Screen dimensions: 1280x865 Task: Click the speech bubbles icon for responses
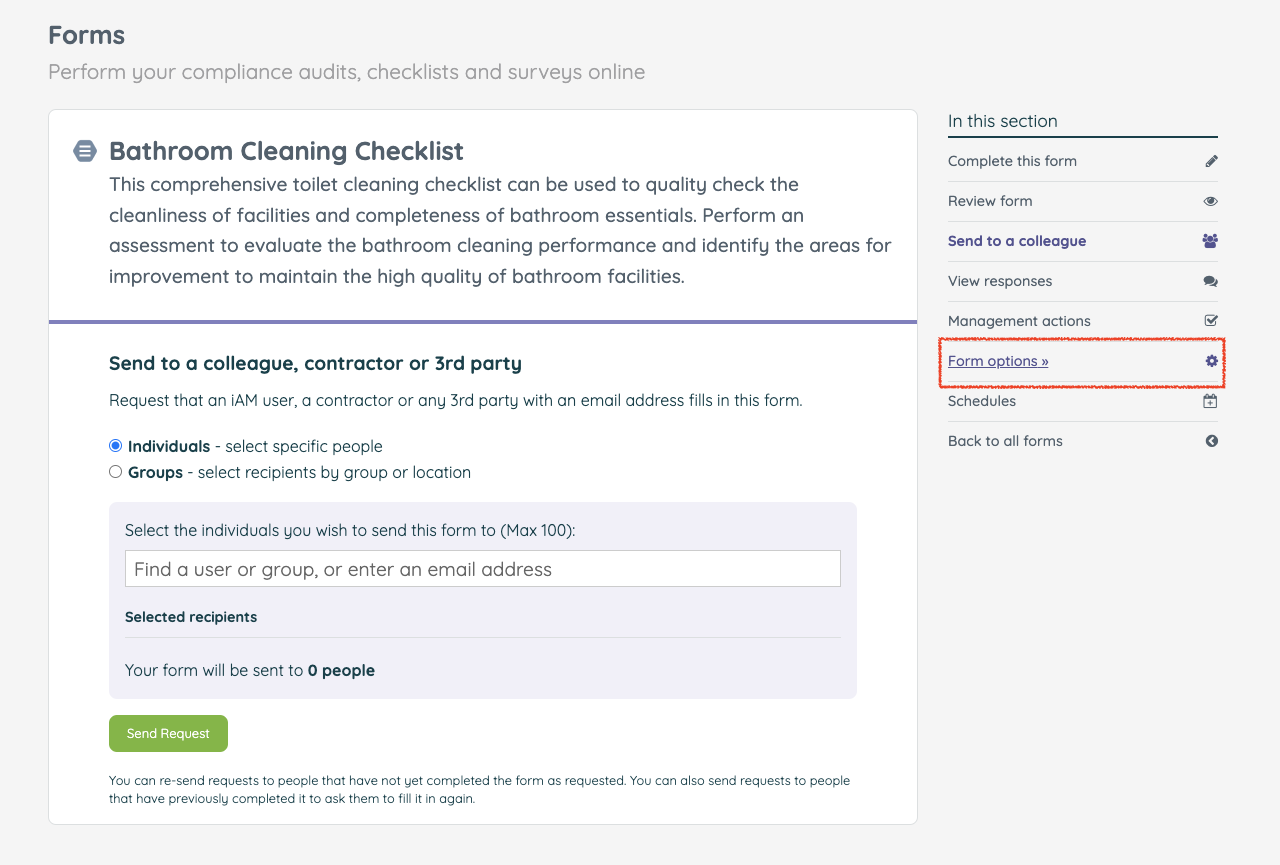pos(1211,282)
